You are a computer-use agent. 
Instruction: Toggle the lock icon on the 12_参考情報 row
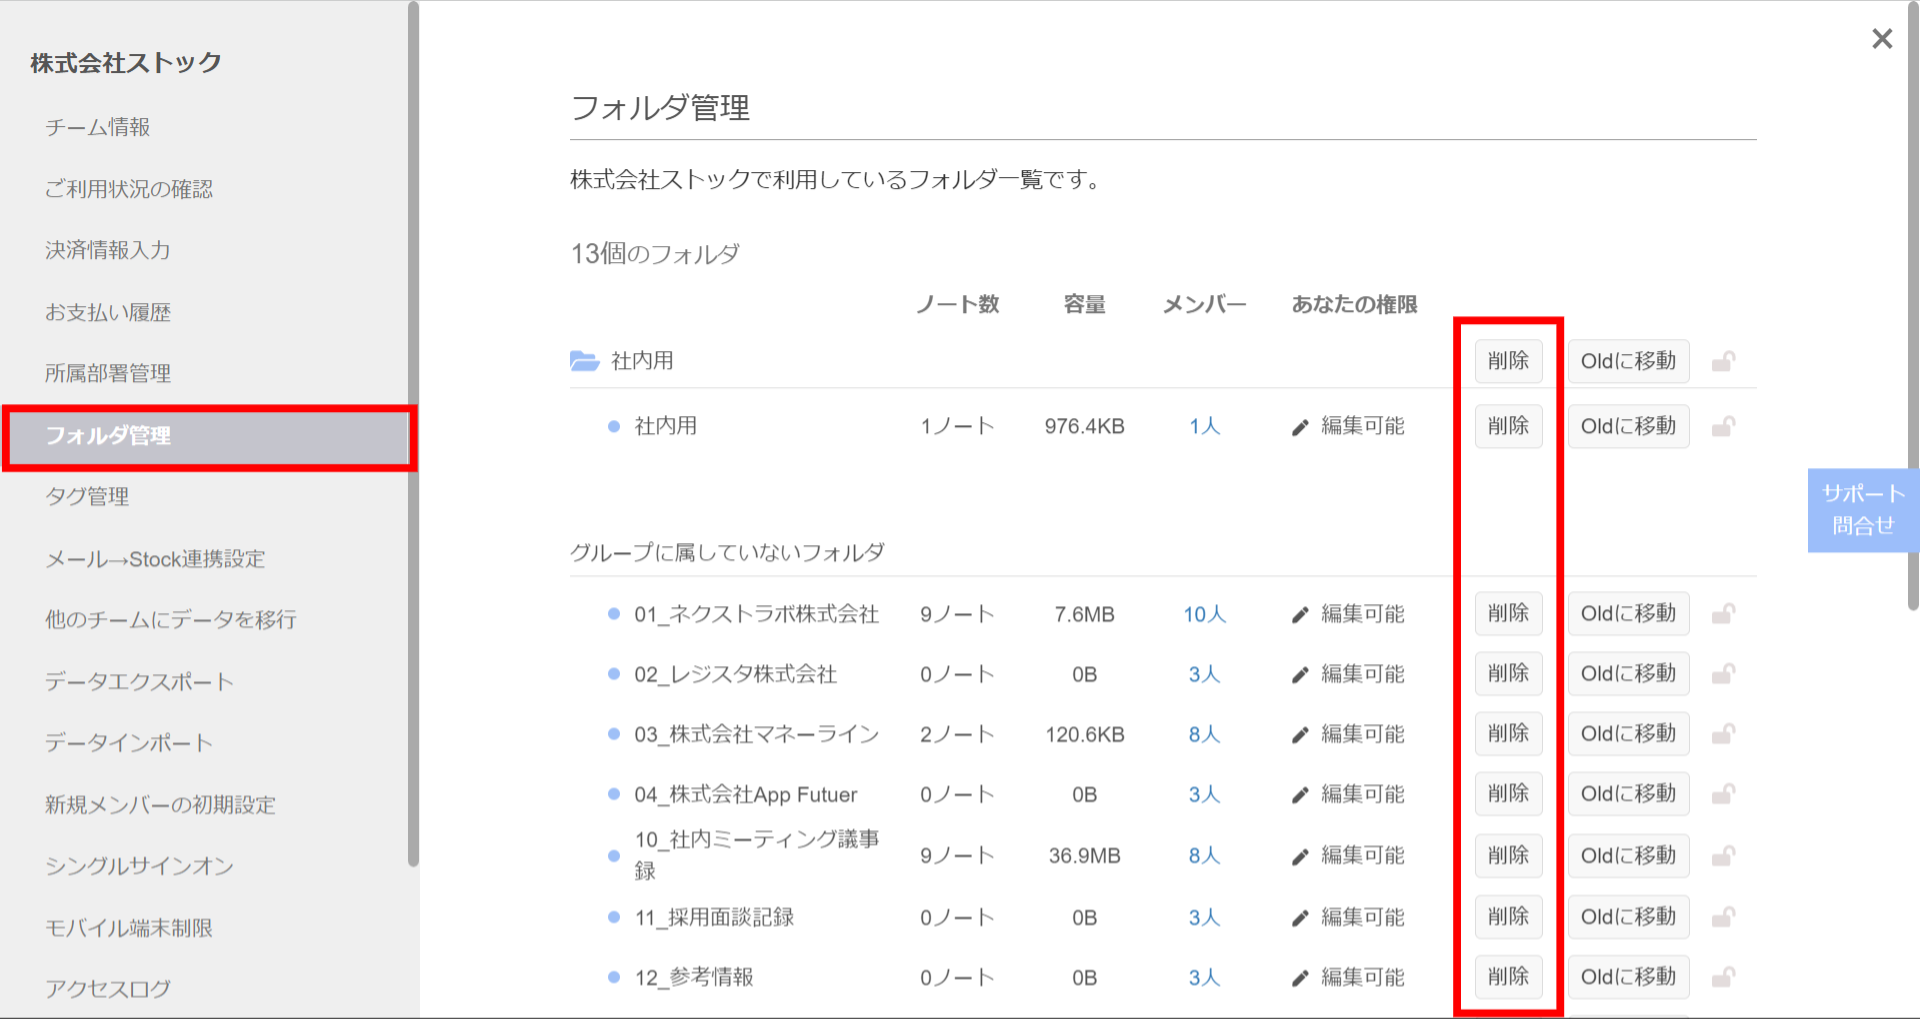(1723, 977)
